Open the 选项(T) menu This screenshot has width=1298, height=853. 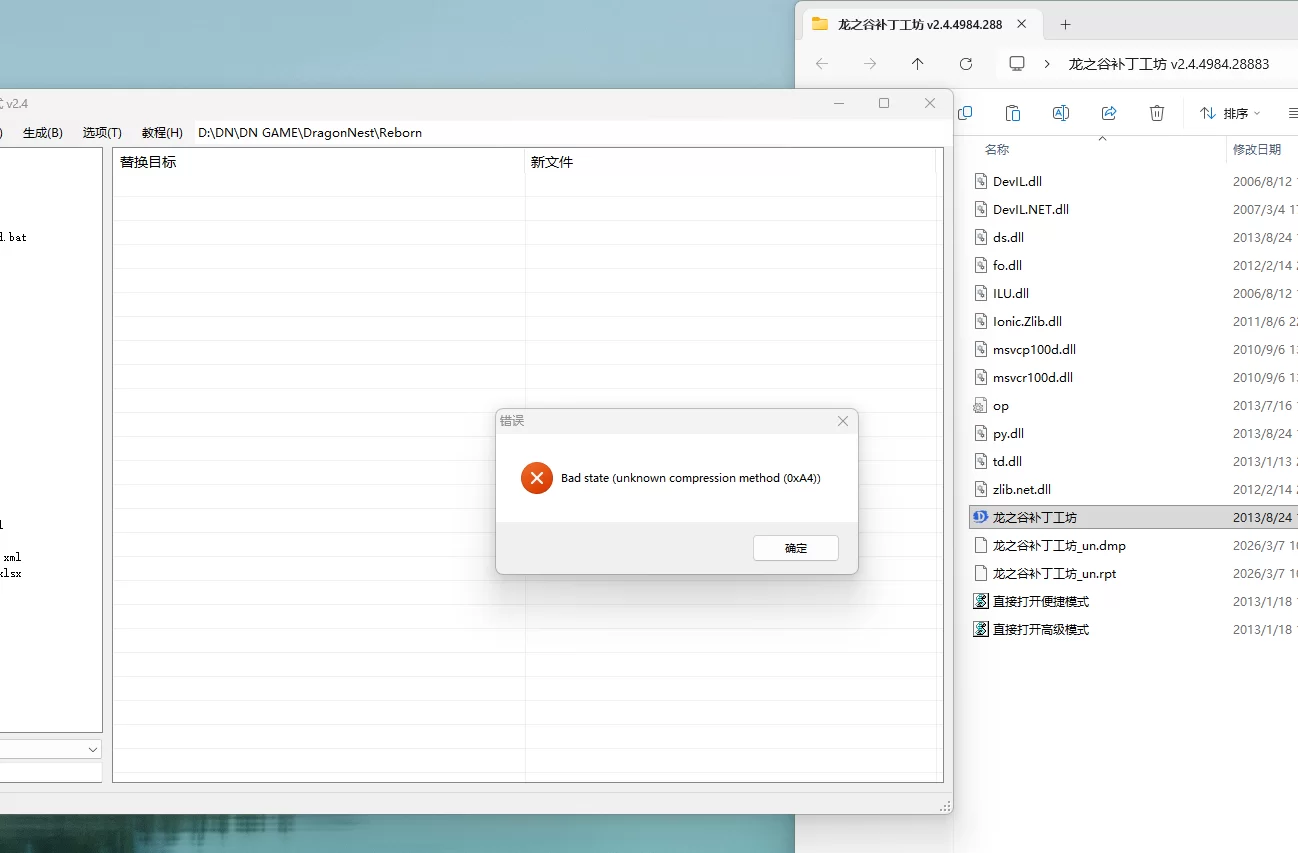pyautogui.click(x=102, y=132)
